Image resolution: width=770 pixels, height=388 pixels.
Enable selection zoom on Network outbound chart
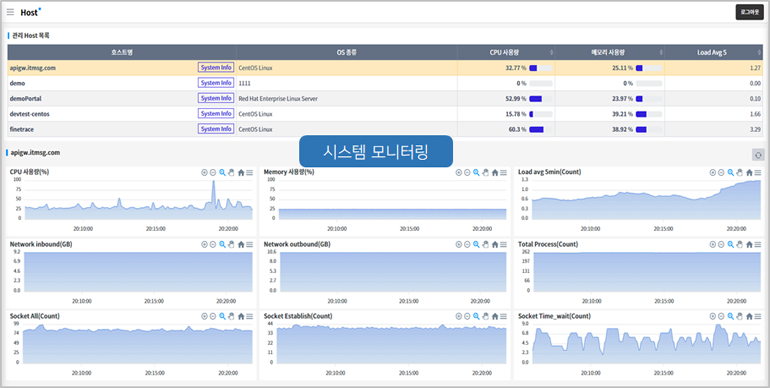click(476, 244)
